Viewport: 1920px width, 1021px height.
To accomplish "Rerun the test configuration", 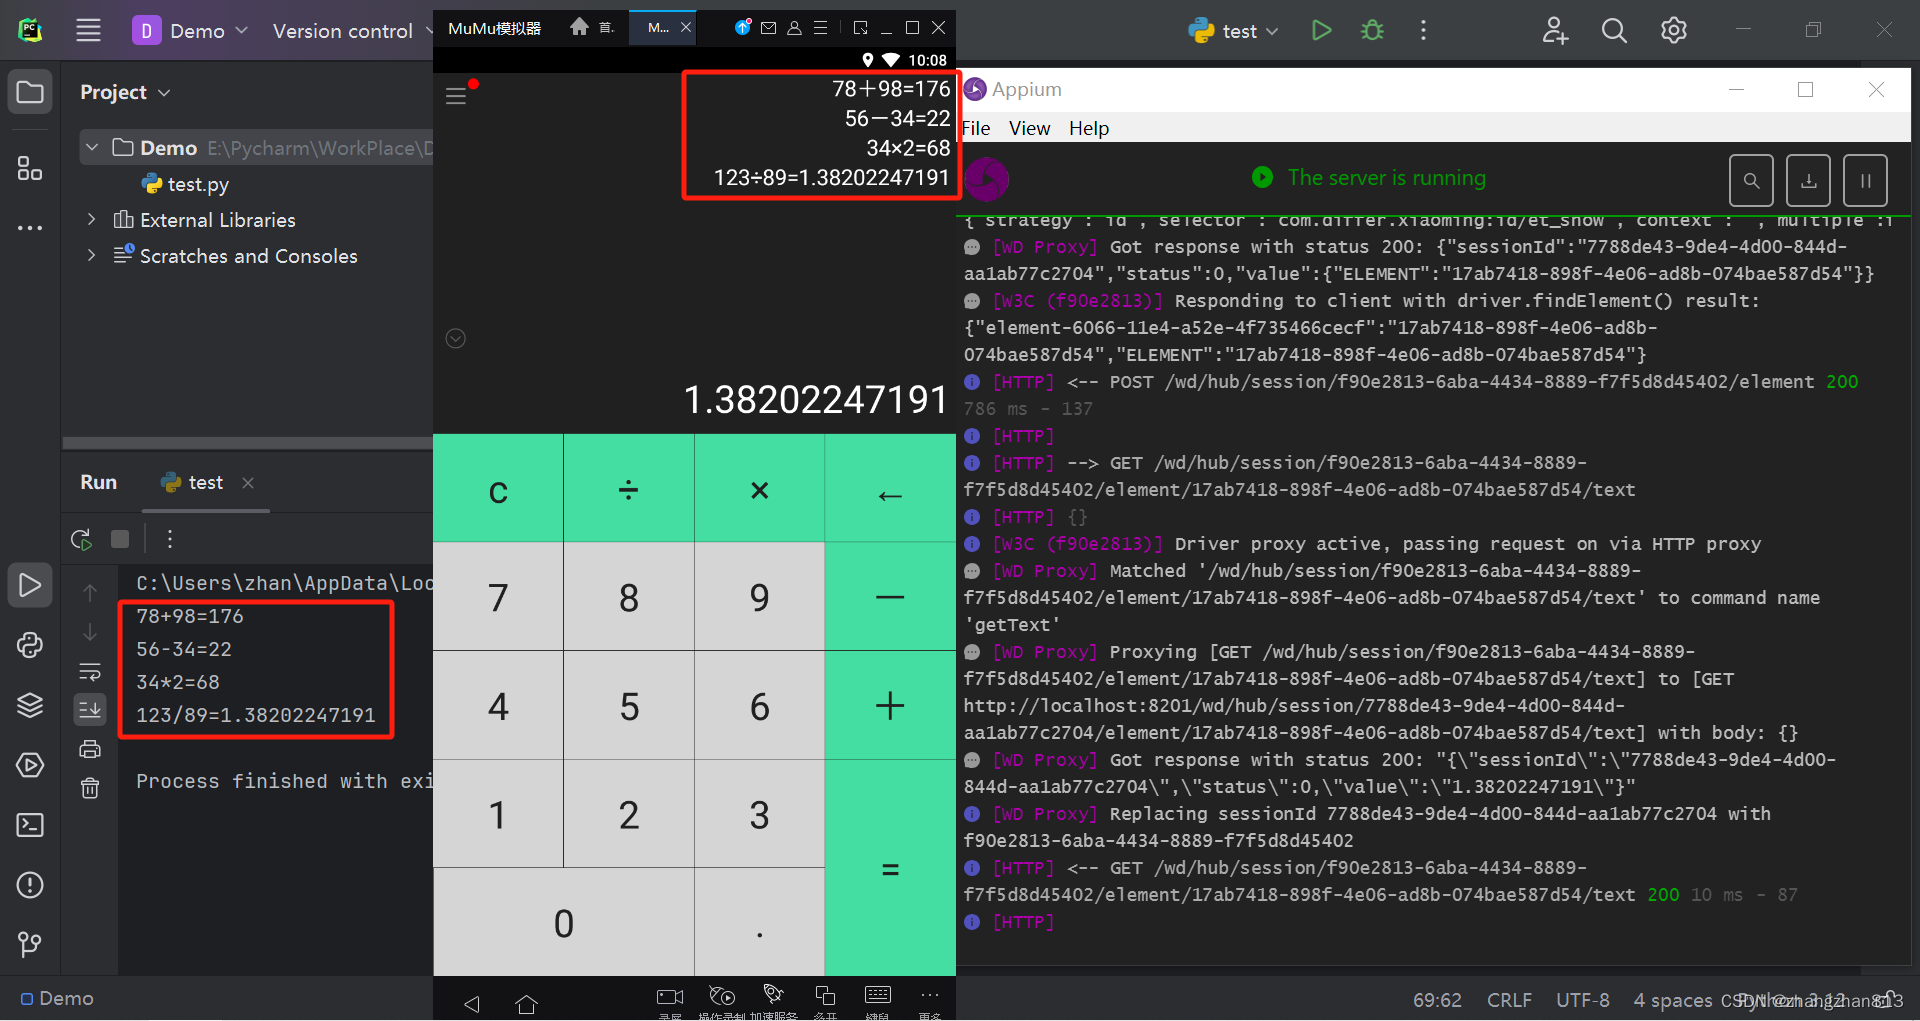I will pos(82,539).
